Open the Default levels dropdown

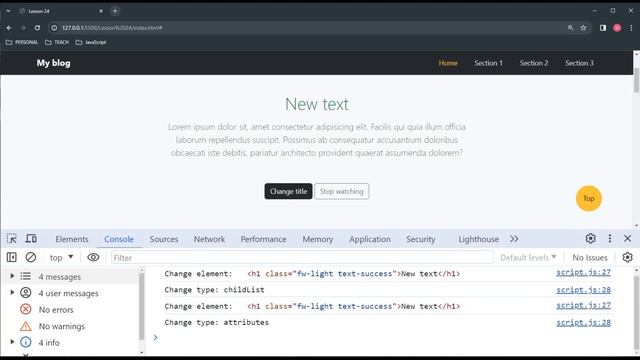[x=528, y=258]
